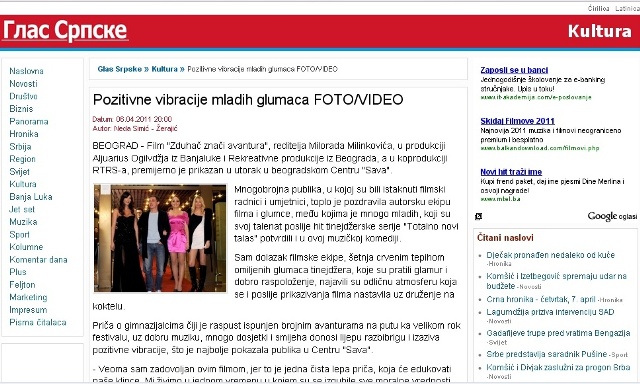
Task: Visit the www.mtel.ba ad URL
Action: (x=500, y=199)
